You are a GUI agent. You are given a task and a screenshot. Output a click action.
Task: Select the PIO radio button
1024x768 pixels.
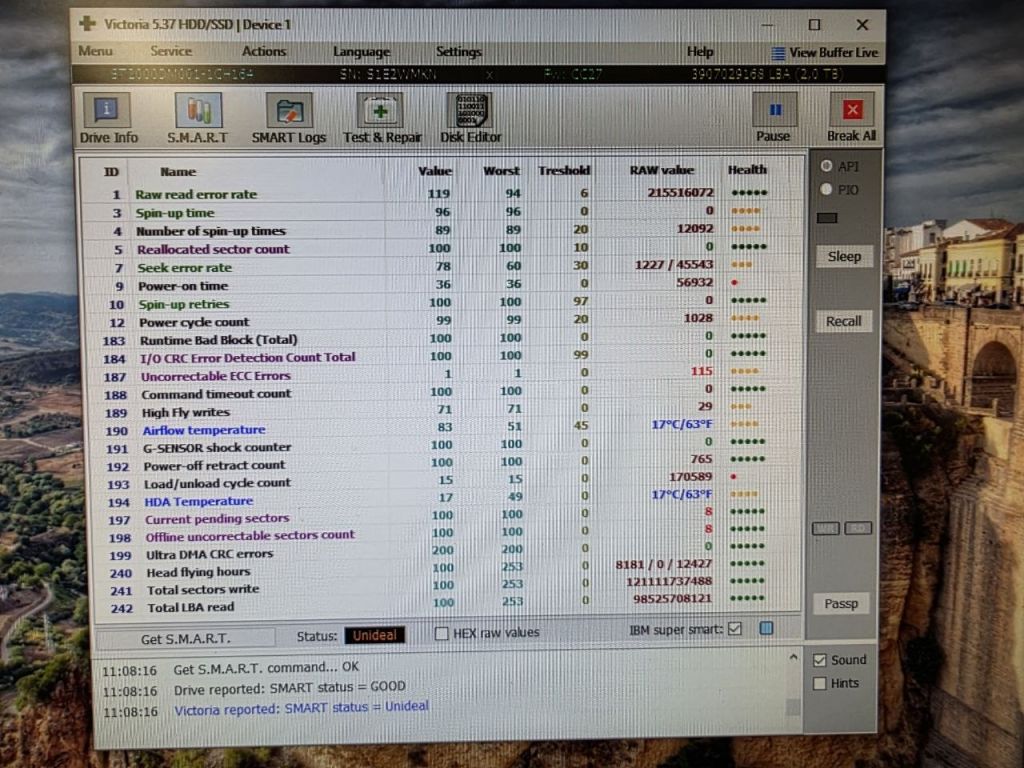(826, 189)
